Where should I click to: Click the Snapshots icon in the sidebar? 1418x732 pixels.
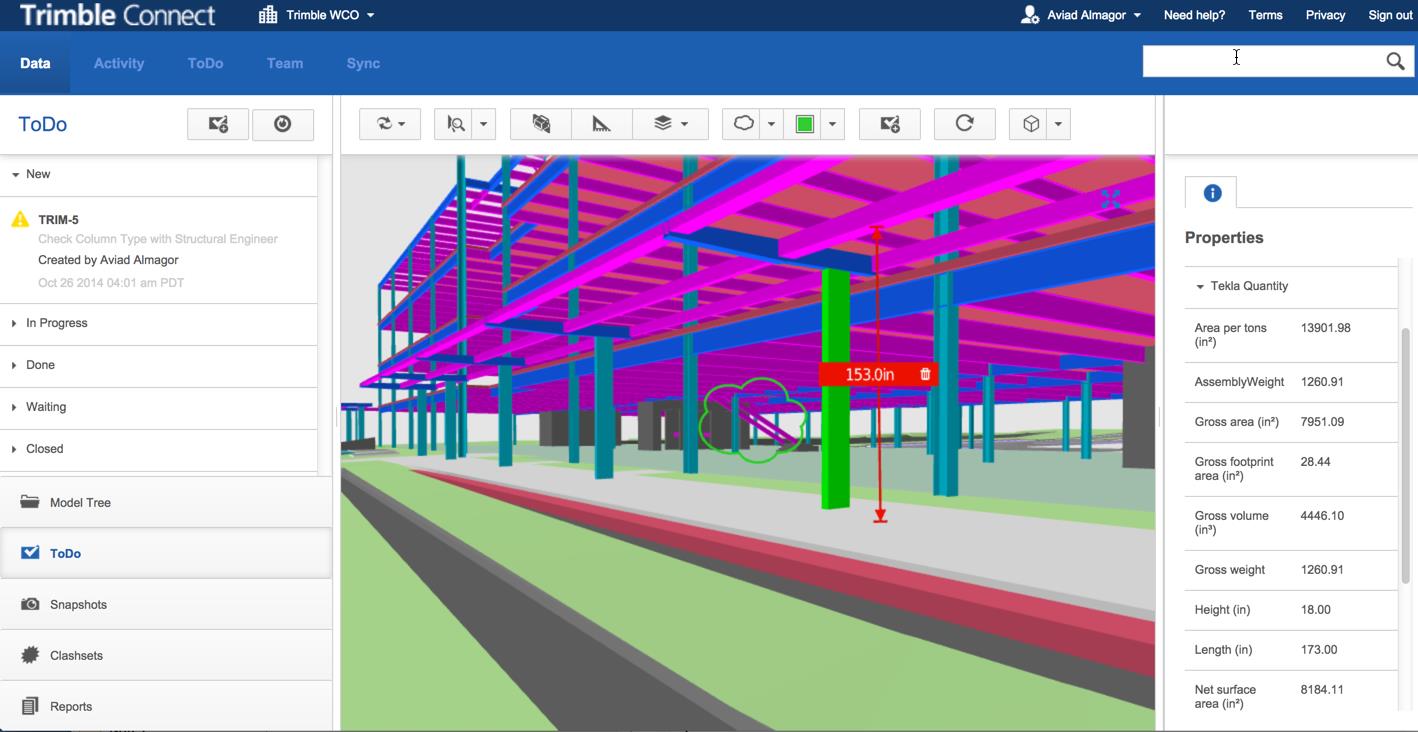(30, 604)
